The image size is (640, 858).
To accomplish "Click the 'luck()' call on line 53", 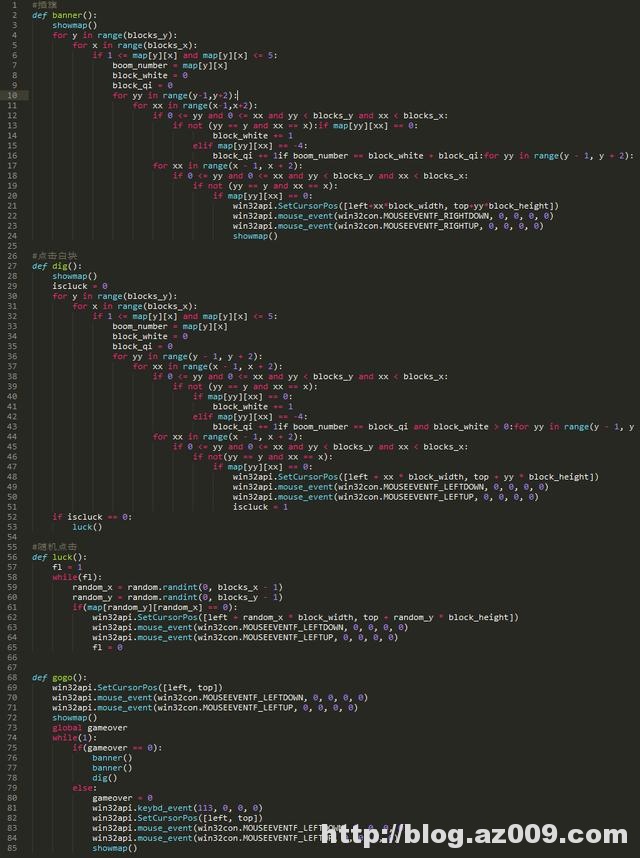I will tap(87, 527).
